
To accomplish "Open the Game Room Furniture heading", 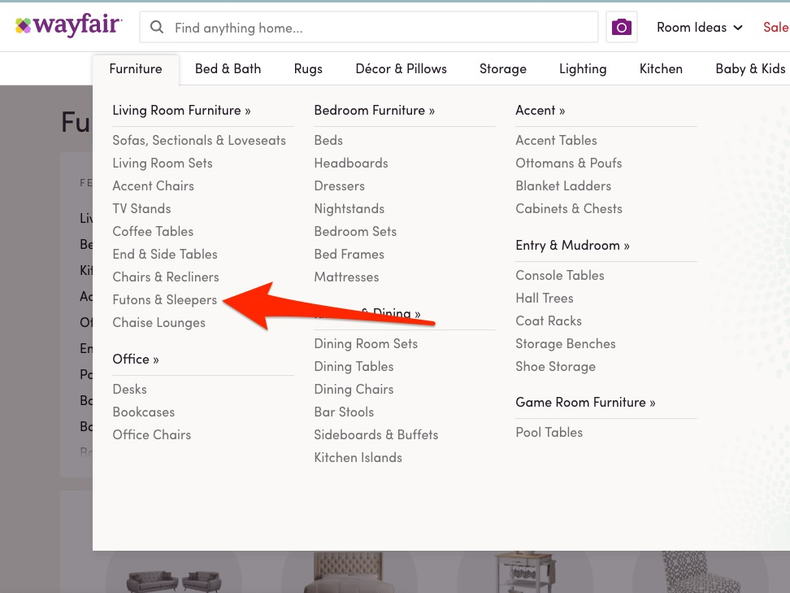I will (585, 402).
